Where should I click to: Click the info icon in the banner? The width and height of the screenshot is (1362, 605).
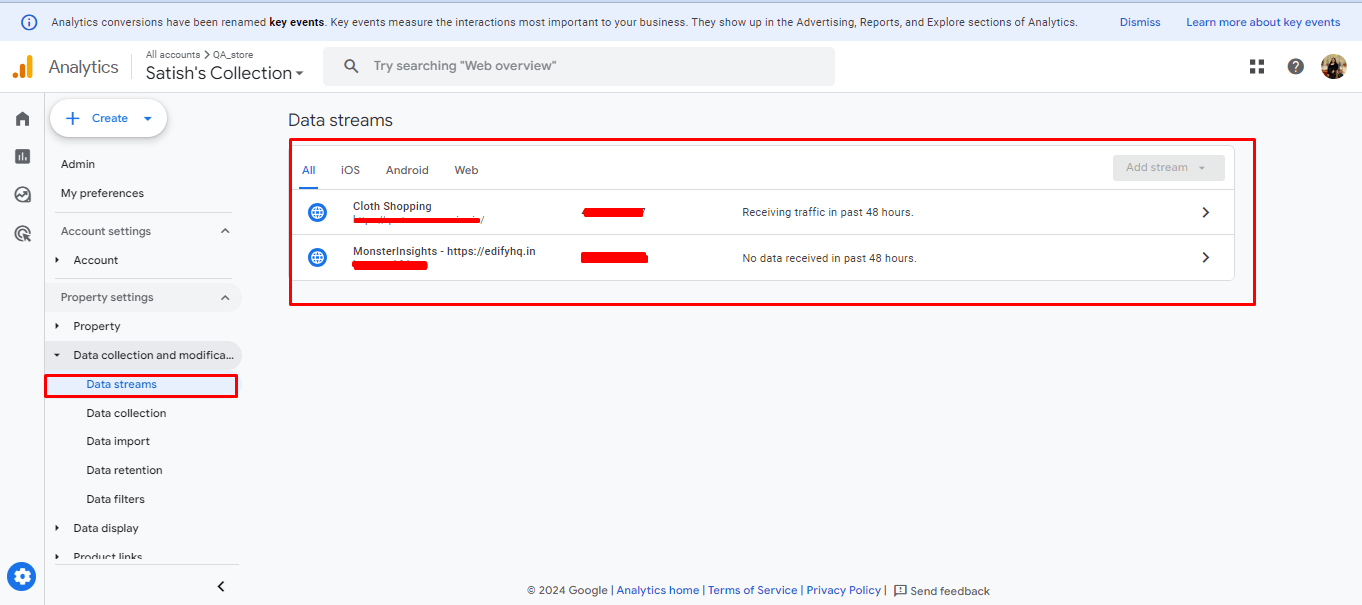tap(30, 22)
